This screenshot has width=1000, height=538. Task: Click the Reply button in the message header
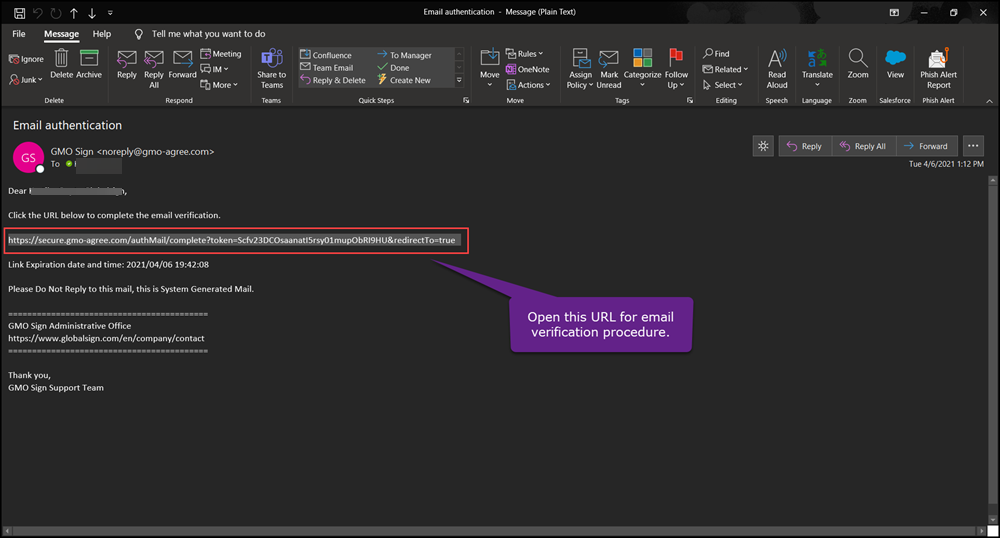click(x=805, y=146)
